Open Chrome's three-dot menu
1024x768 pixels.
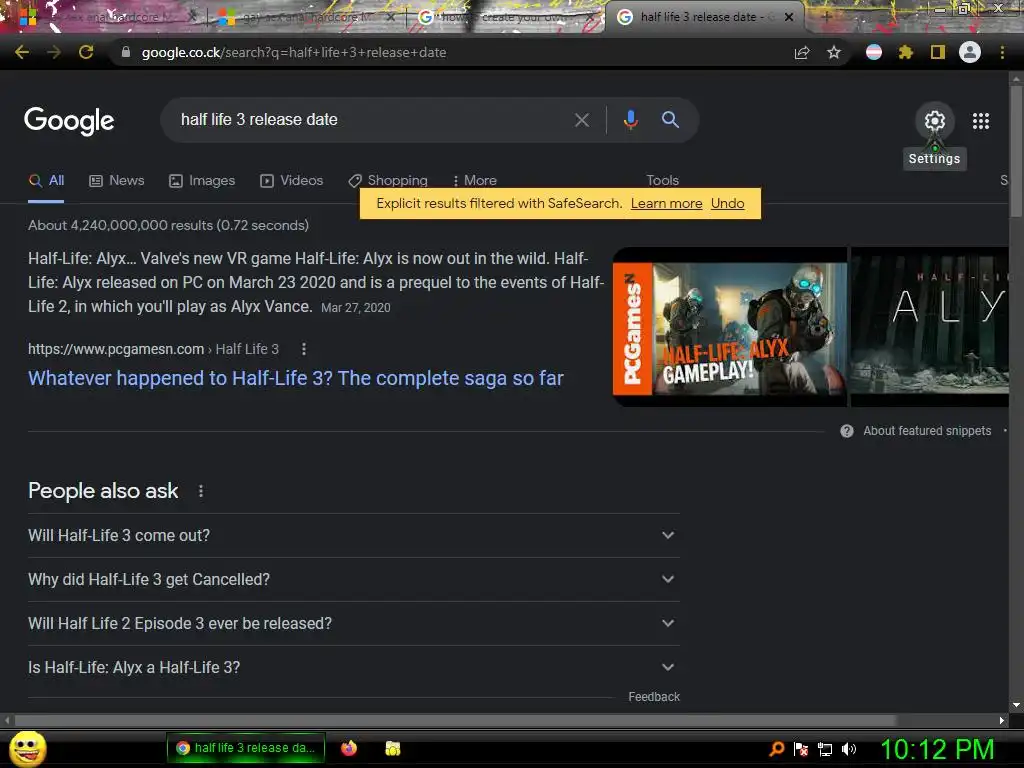pyautogui.click(x=1002, y=52)
